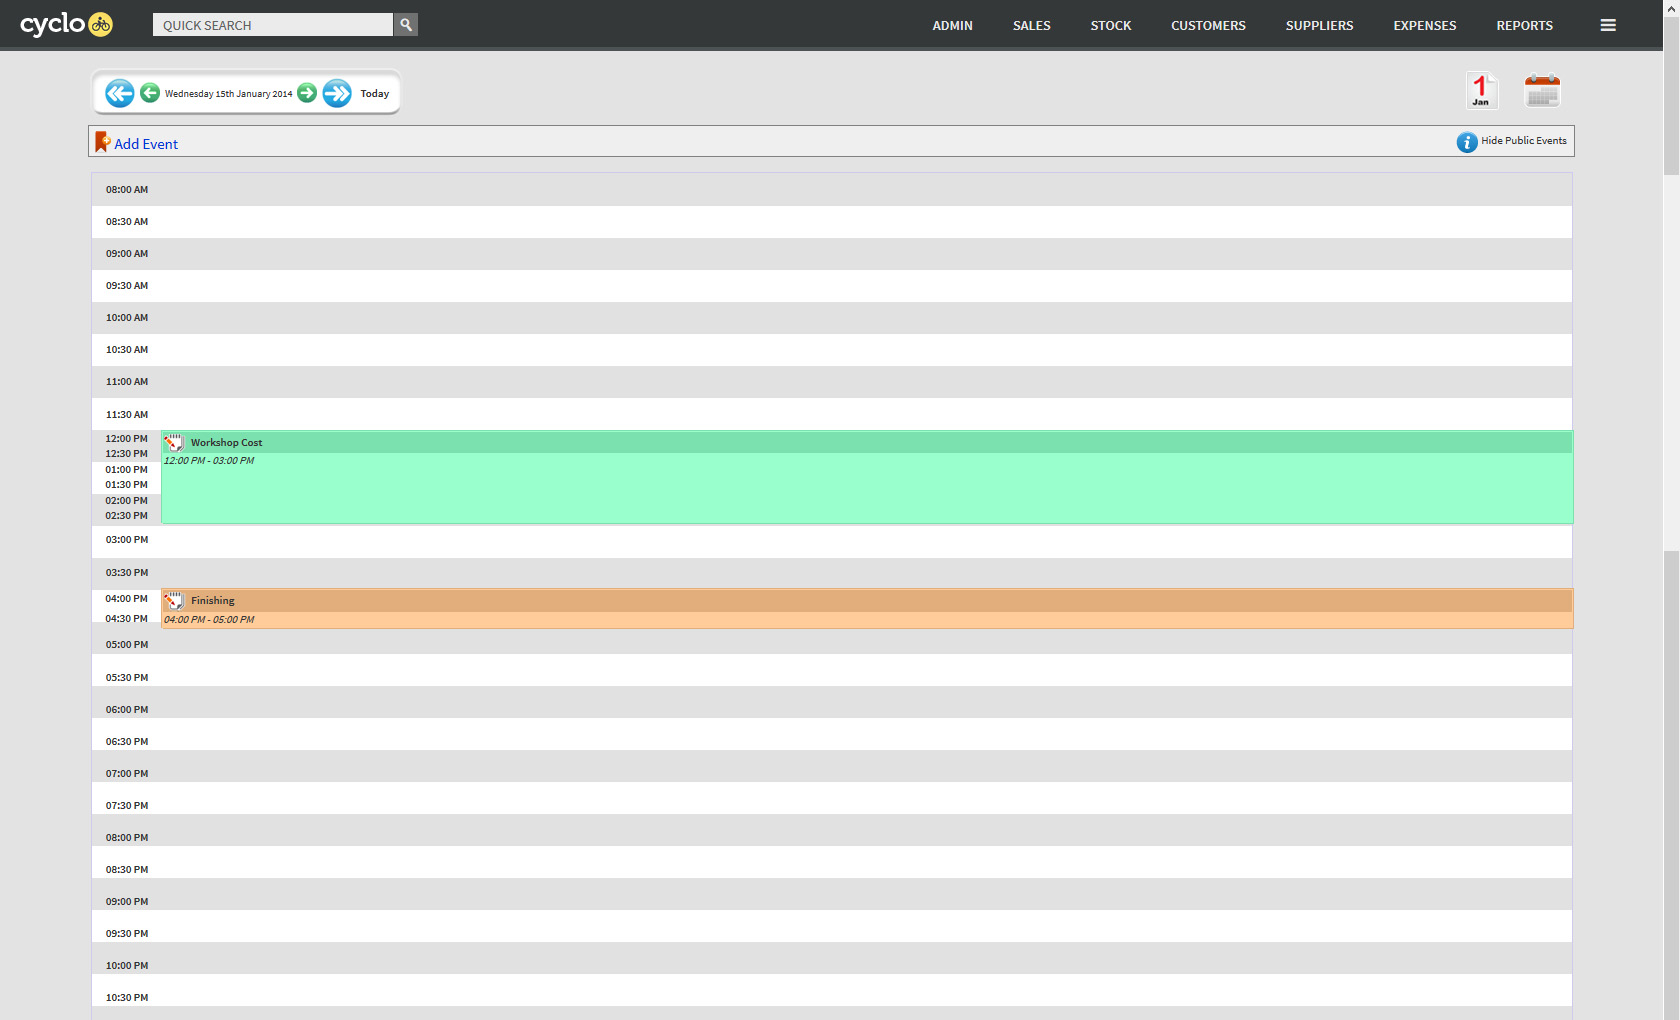Open the month calendar view icon

coord(1542,91)
